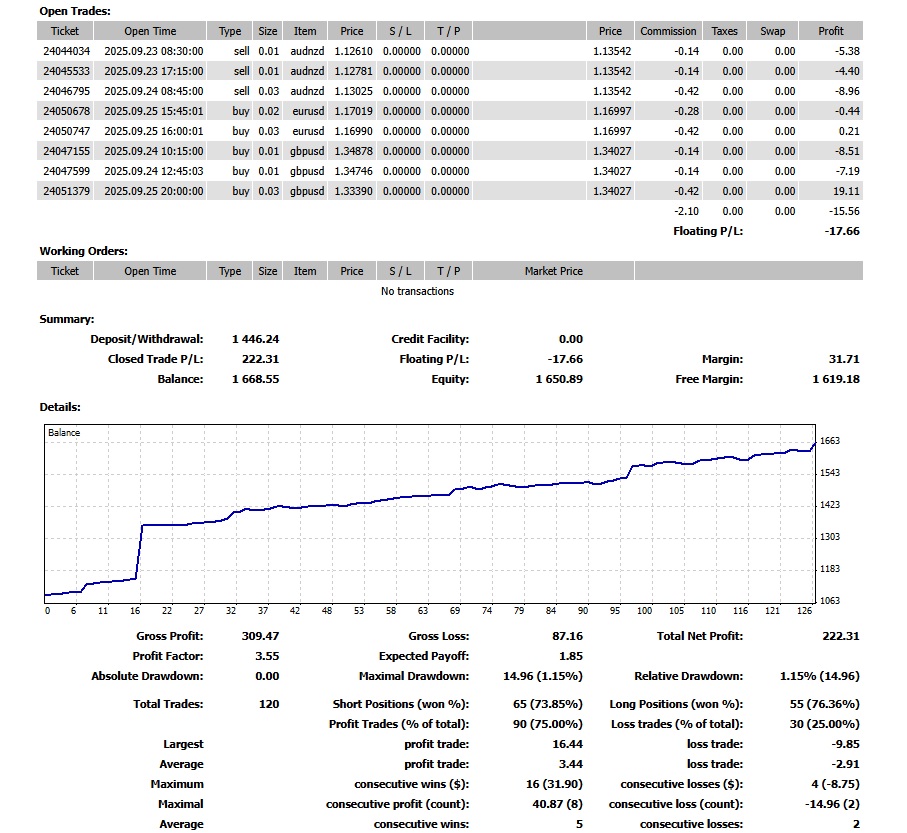Click the Swap column header
This screenshot has height=833, width=907.
pyautogui.click(x=772, y=31)
